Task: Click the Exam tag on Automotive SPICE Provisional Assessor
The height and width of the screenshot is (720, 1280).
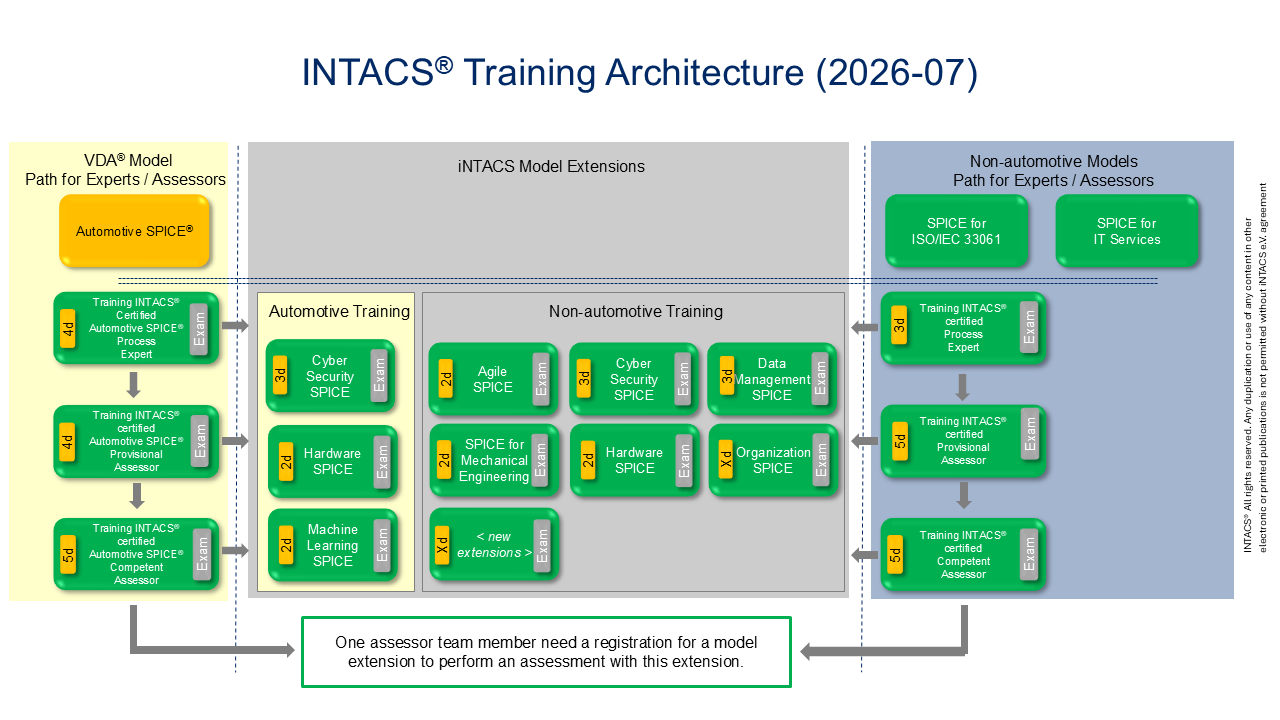Action: (x=200, y=439)
